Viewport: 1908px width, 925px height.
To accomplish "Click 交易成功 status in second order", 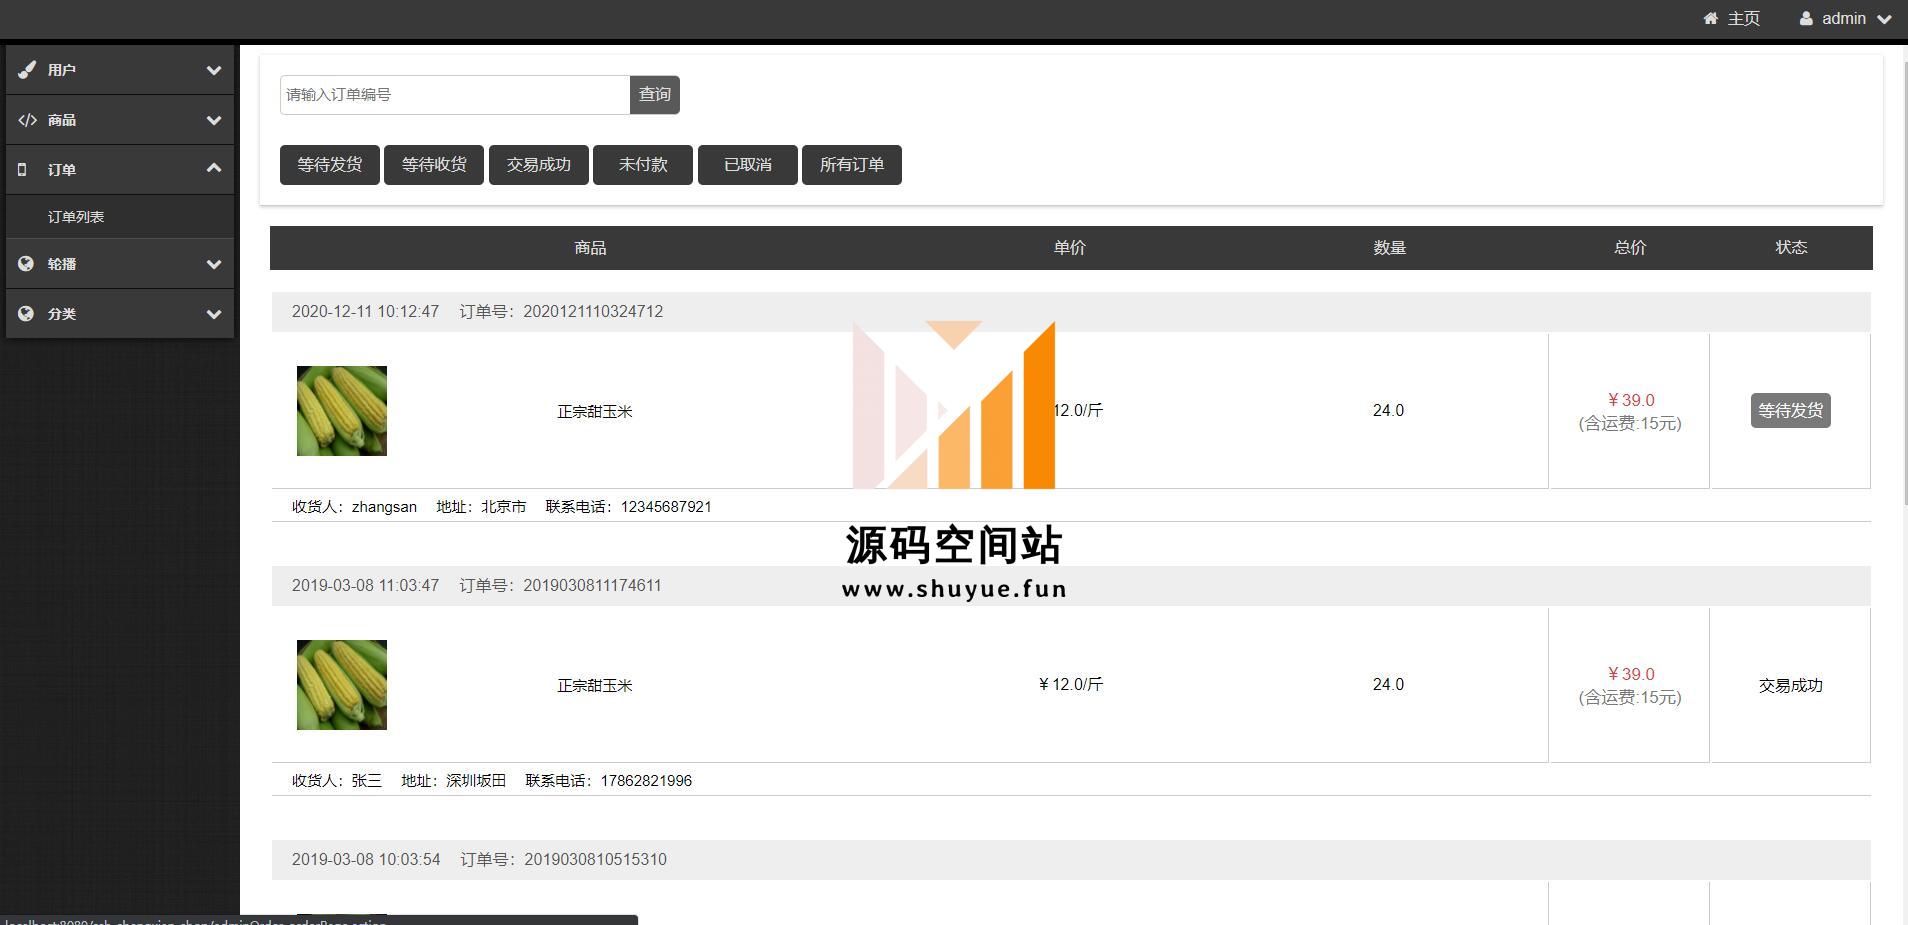I will tap(1791, 685).
